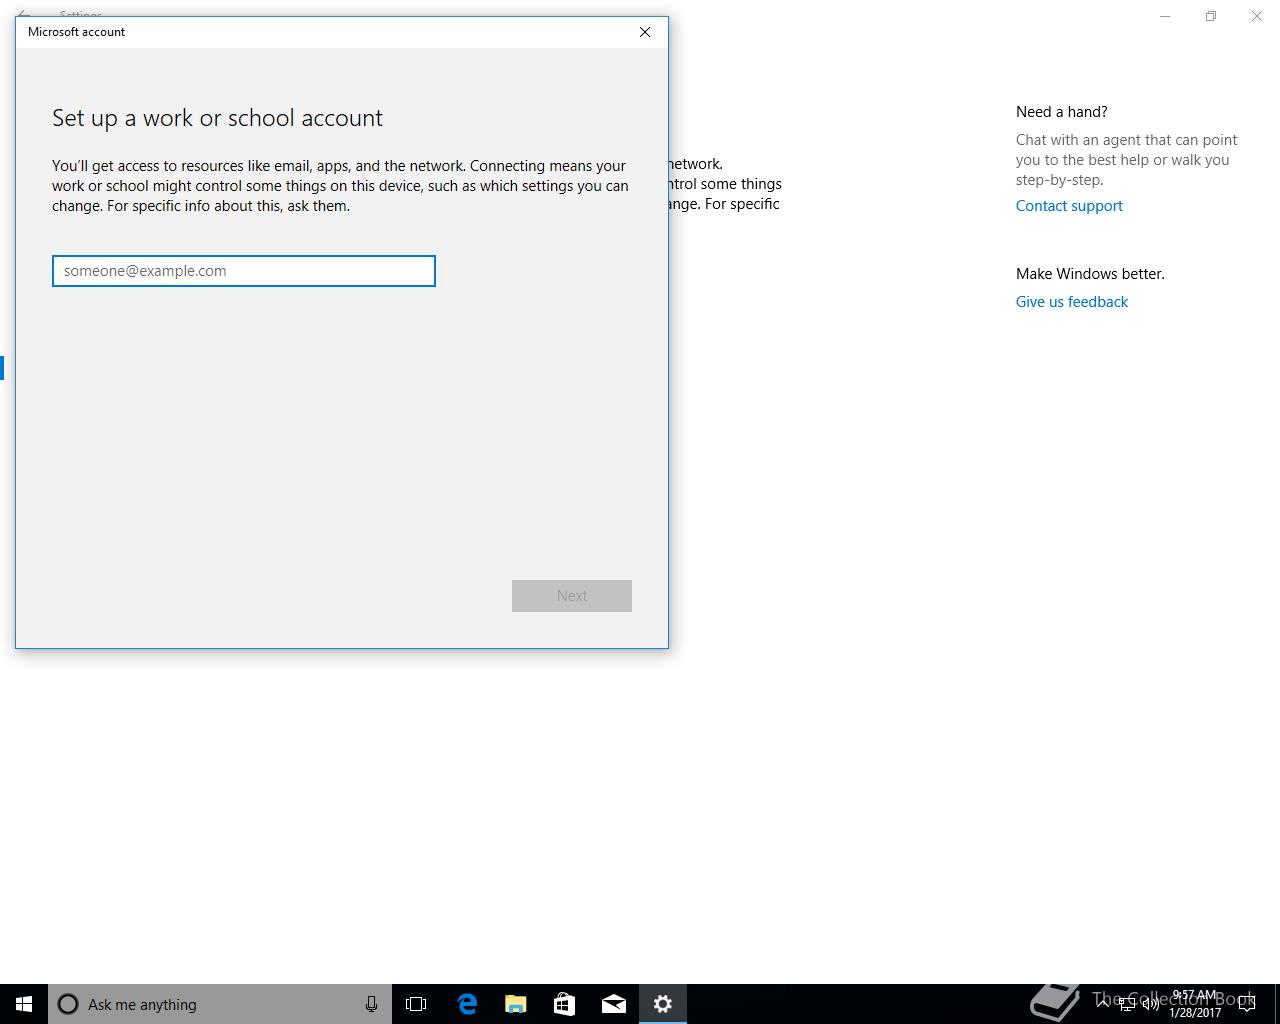Click the Next button in the account dialog
Image resolution: width=1280 pixels, height=1024 pixels.
coord(572,596)
